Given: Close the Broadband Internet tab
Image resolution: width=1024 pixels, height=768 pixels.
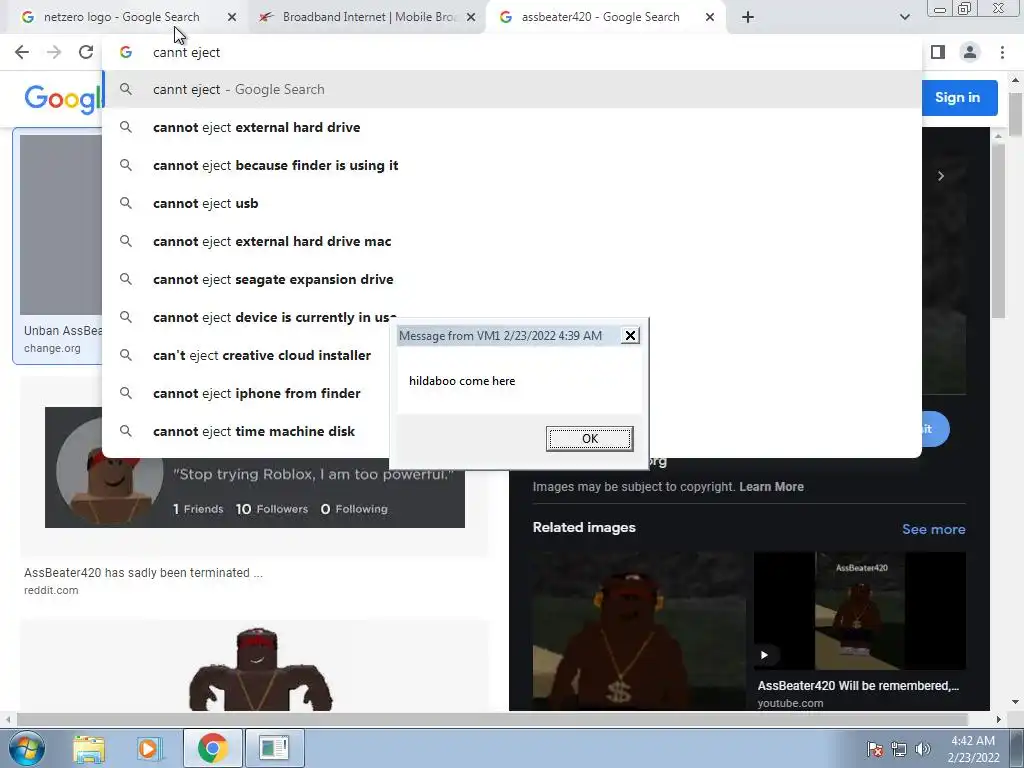Looking at the screenshot, I should [471, 17].
